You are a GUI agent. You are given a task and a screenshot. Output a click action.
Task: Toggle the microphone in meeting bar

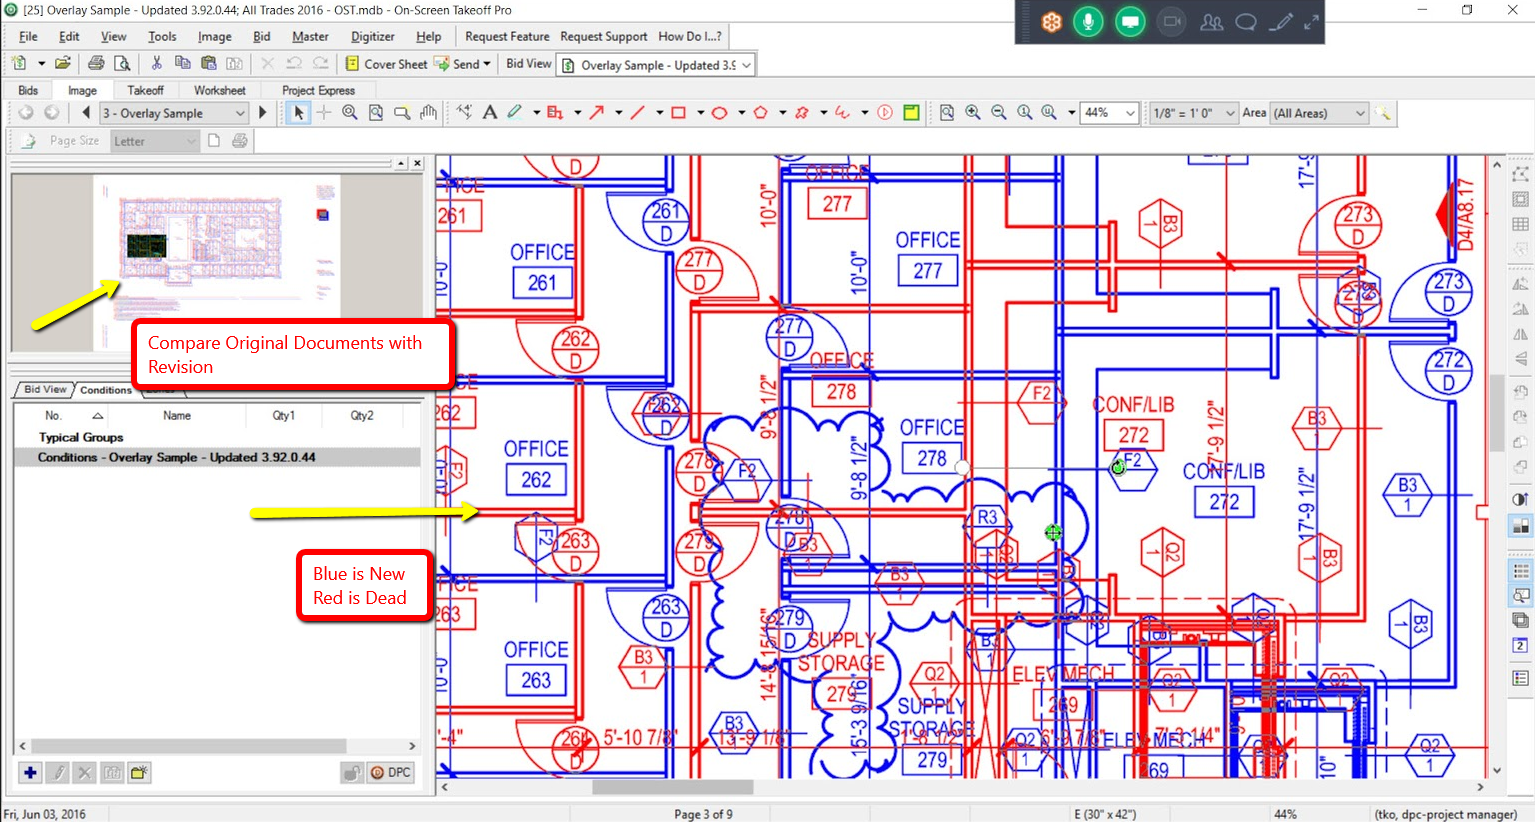click(x=1088, y=22)
